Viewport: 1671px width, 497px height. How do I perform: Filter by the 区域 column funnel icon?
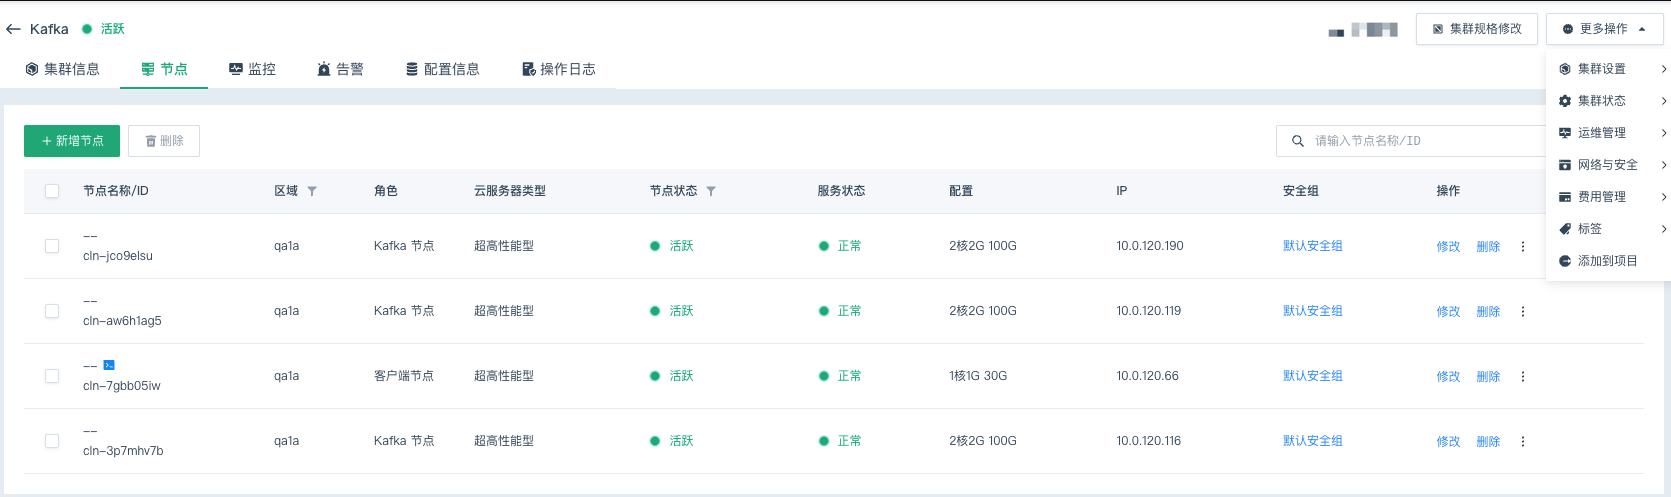click(312, 191)
